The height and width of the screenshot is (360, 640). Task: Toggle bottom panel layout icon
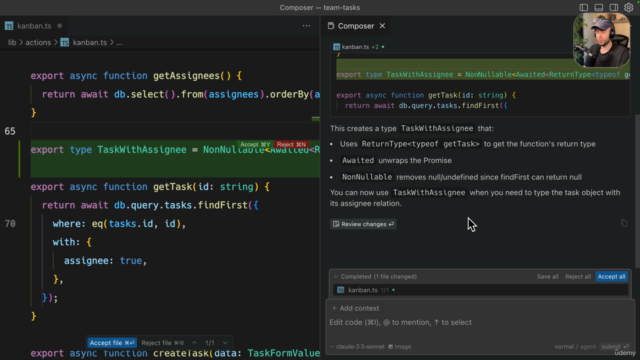pos(599,7)
